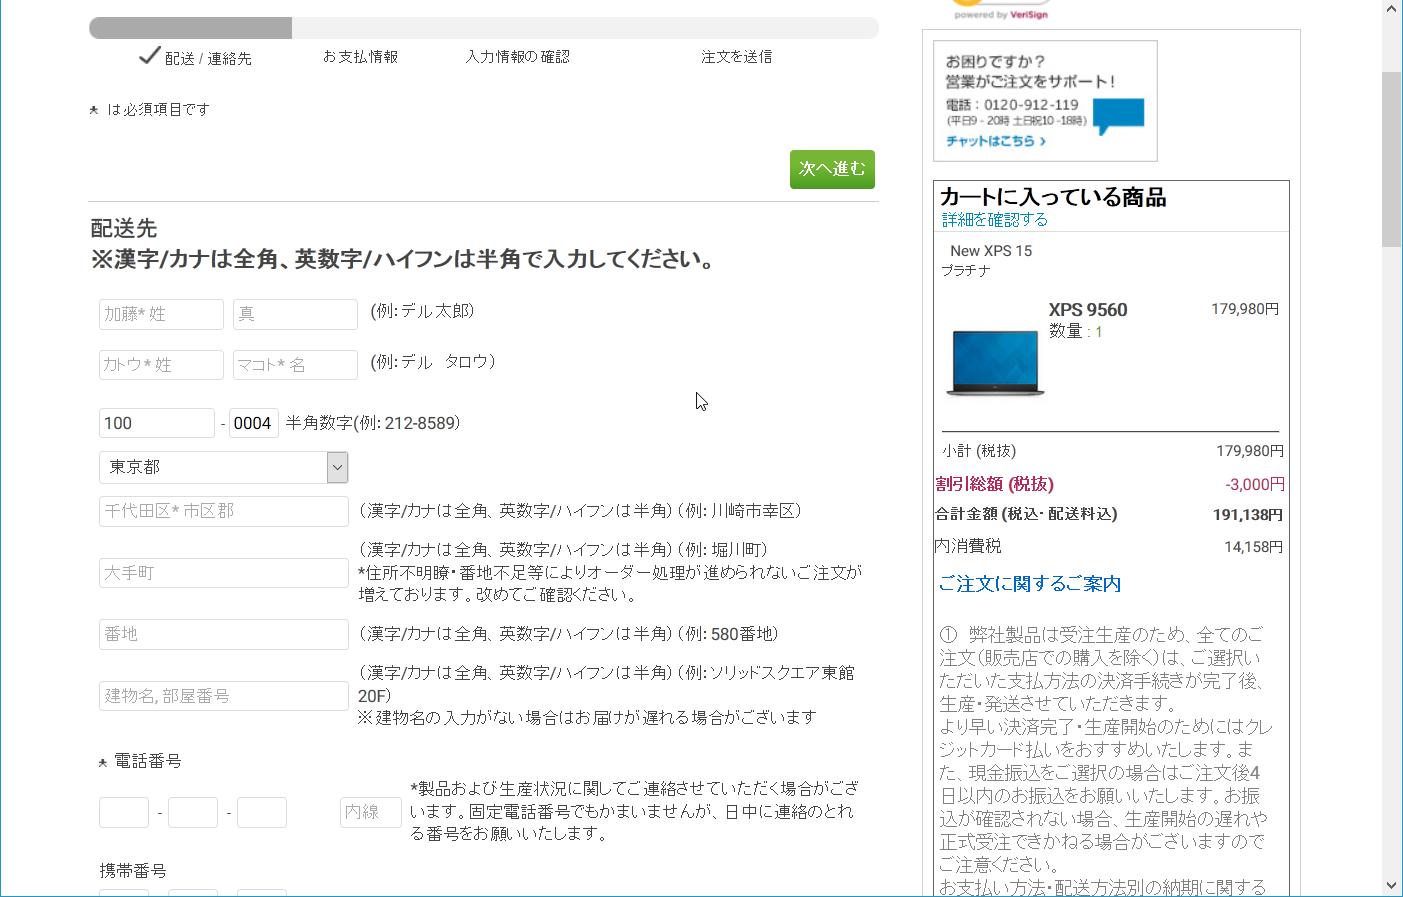The image size is (1403, 897).
Task: Click the checkmark icon beside 配送 / 連絡先
Action: 149,55
